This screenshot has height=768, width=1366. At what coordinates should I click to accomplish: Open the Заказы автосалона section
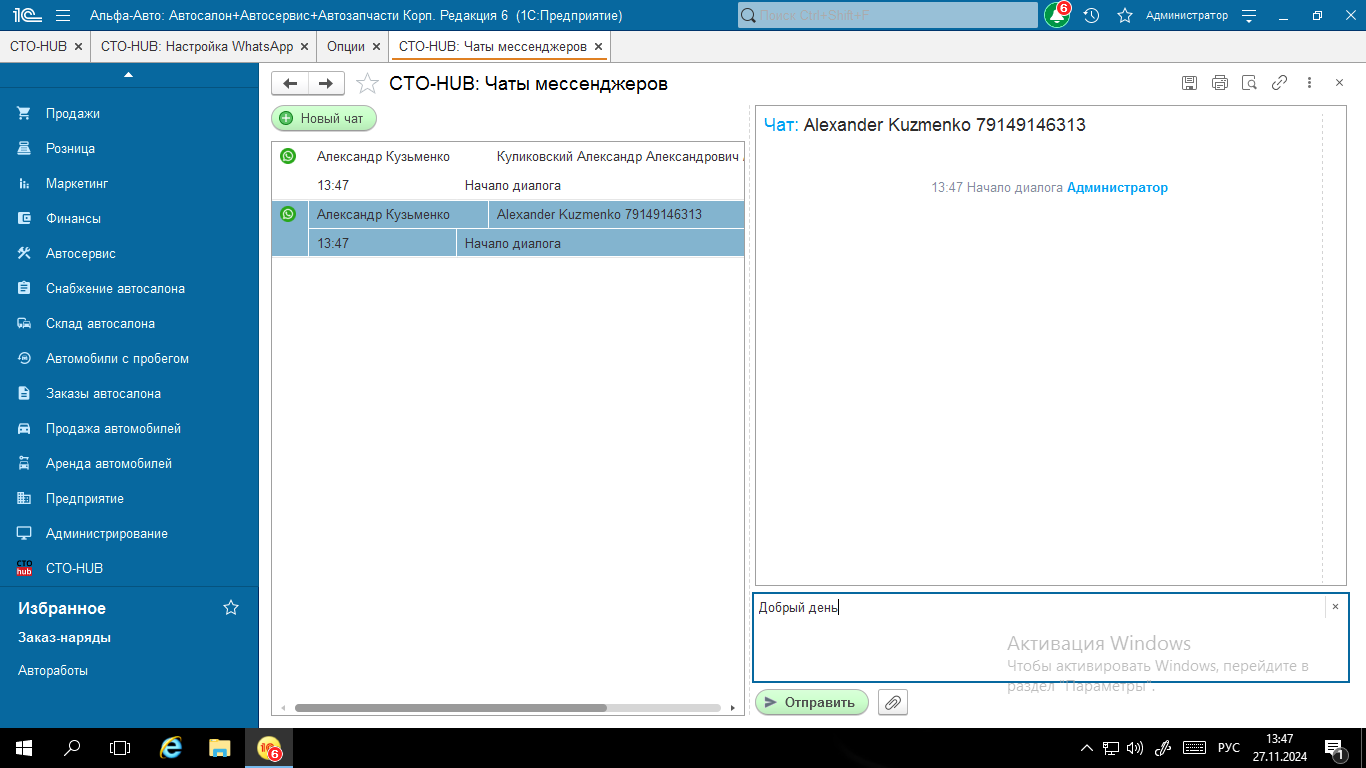(129, 394)
